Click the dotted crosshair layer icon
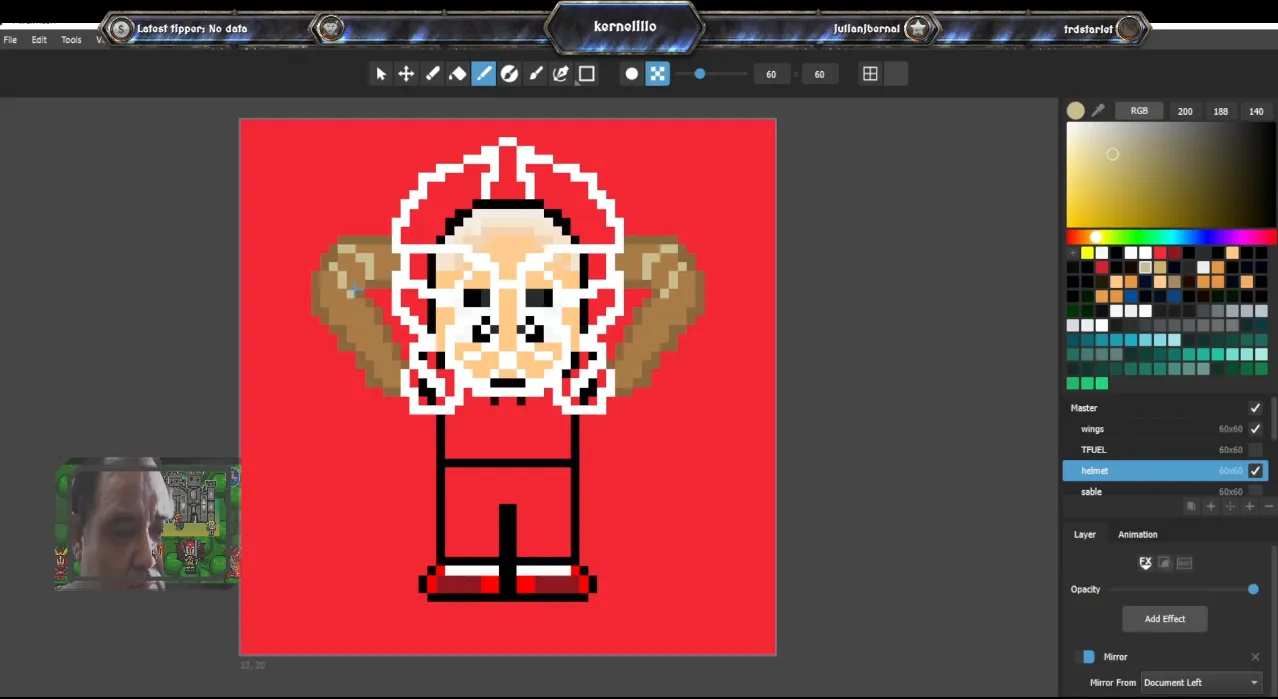This screenshot has width=1278, height=699. [x=1230, y=507]
